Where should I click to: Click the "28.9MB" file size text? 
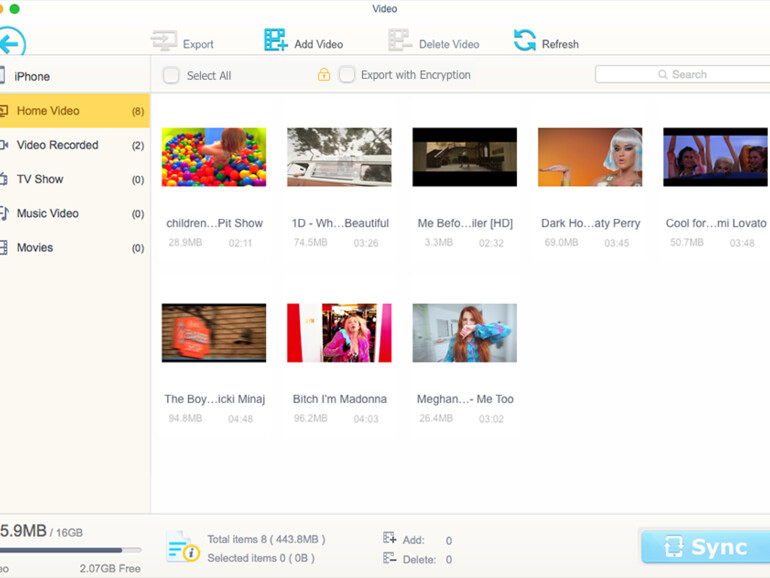[185, 243]
